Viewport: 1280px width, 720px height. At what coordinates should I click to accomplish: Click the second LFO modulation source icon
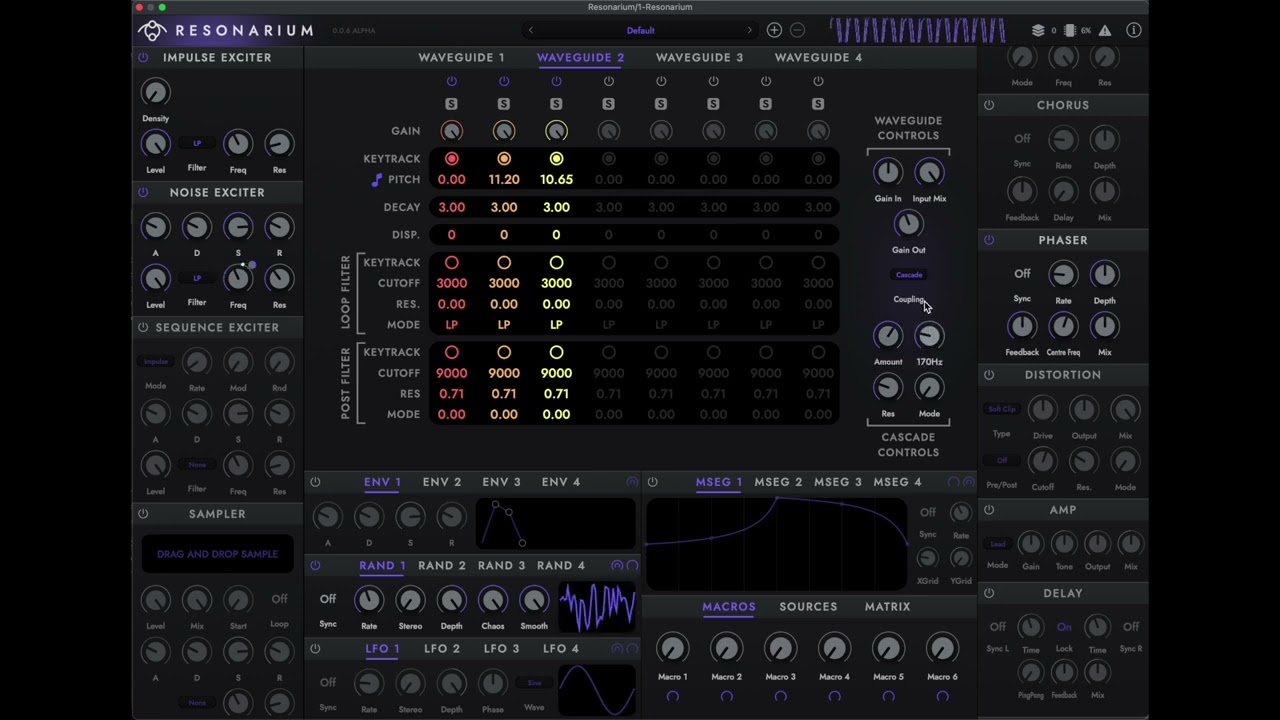tap(632, 649)
